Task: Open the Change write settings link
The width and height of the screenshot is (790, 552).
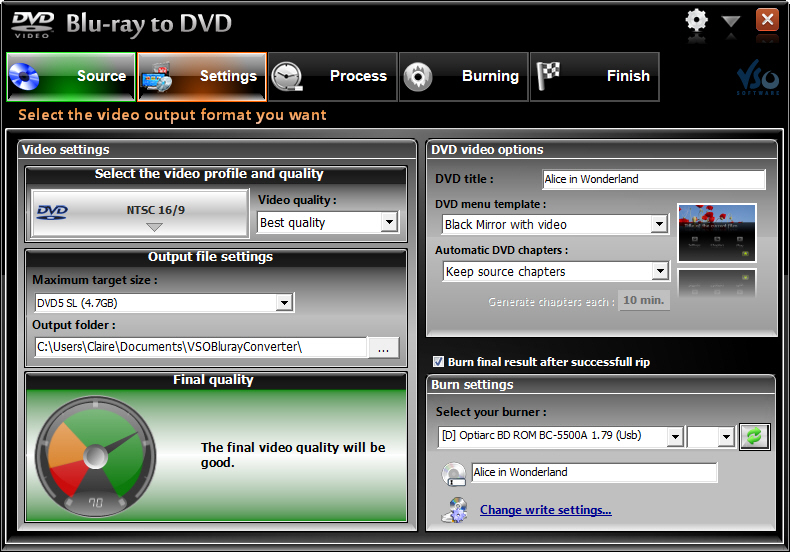Action: click(545, 510)
